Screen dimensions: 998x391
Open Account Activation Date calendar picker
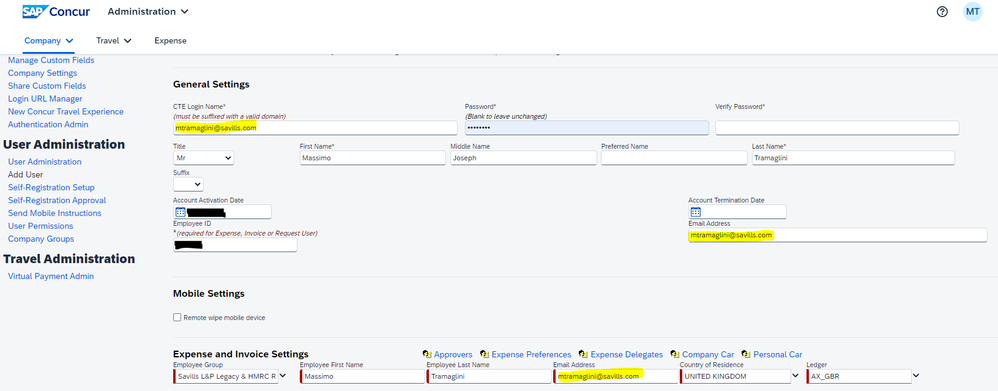pyautogui.click(x=179, y=212)
